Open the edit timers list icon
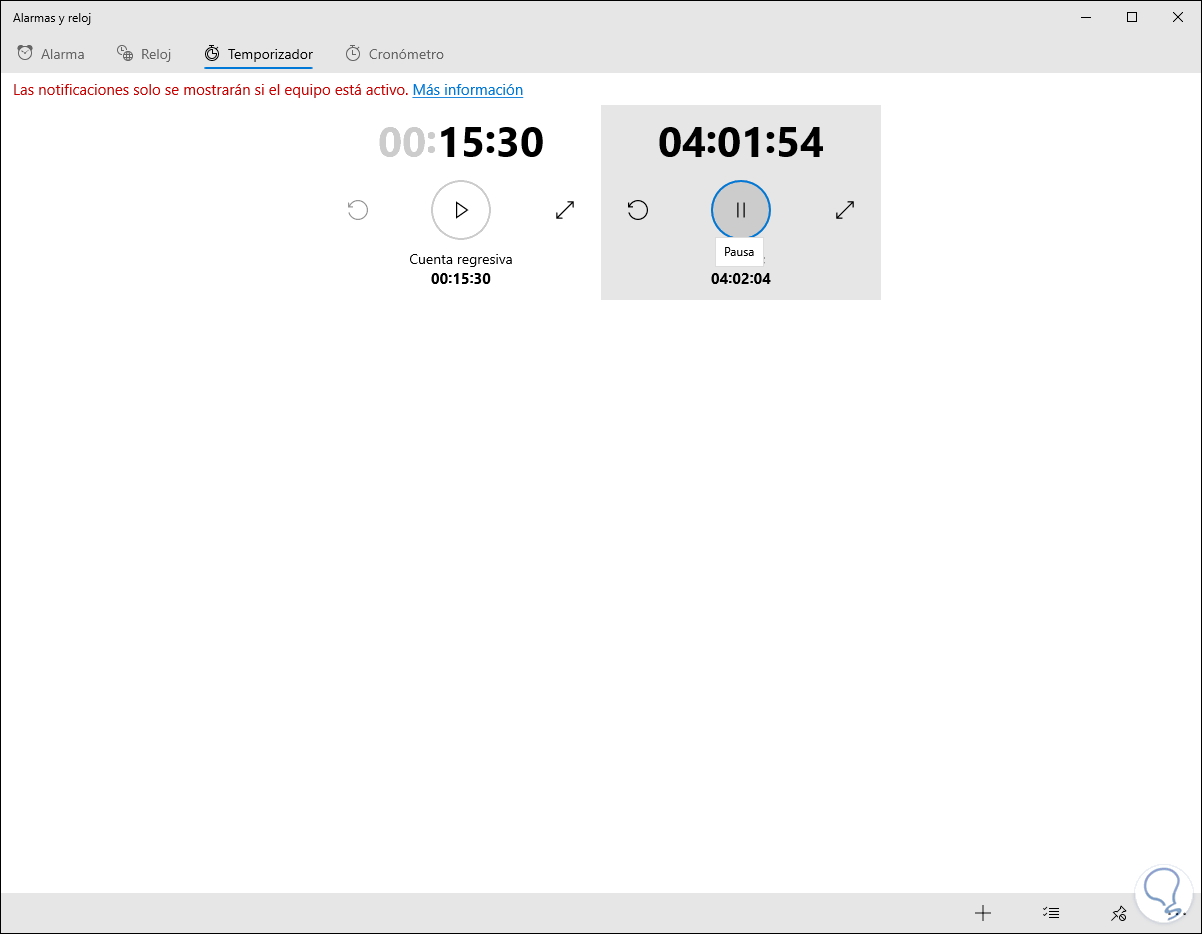This screenshot has width=1202, height=934. tap(1051, 913)
